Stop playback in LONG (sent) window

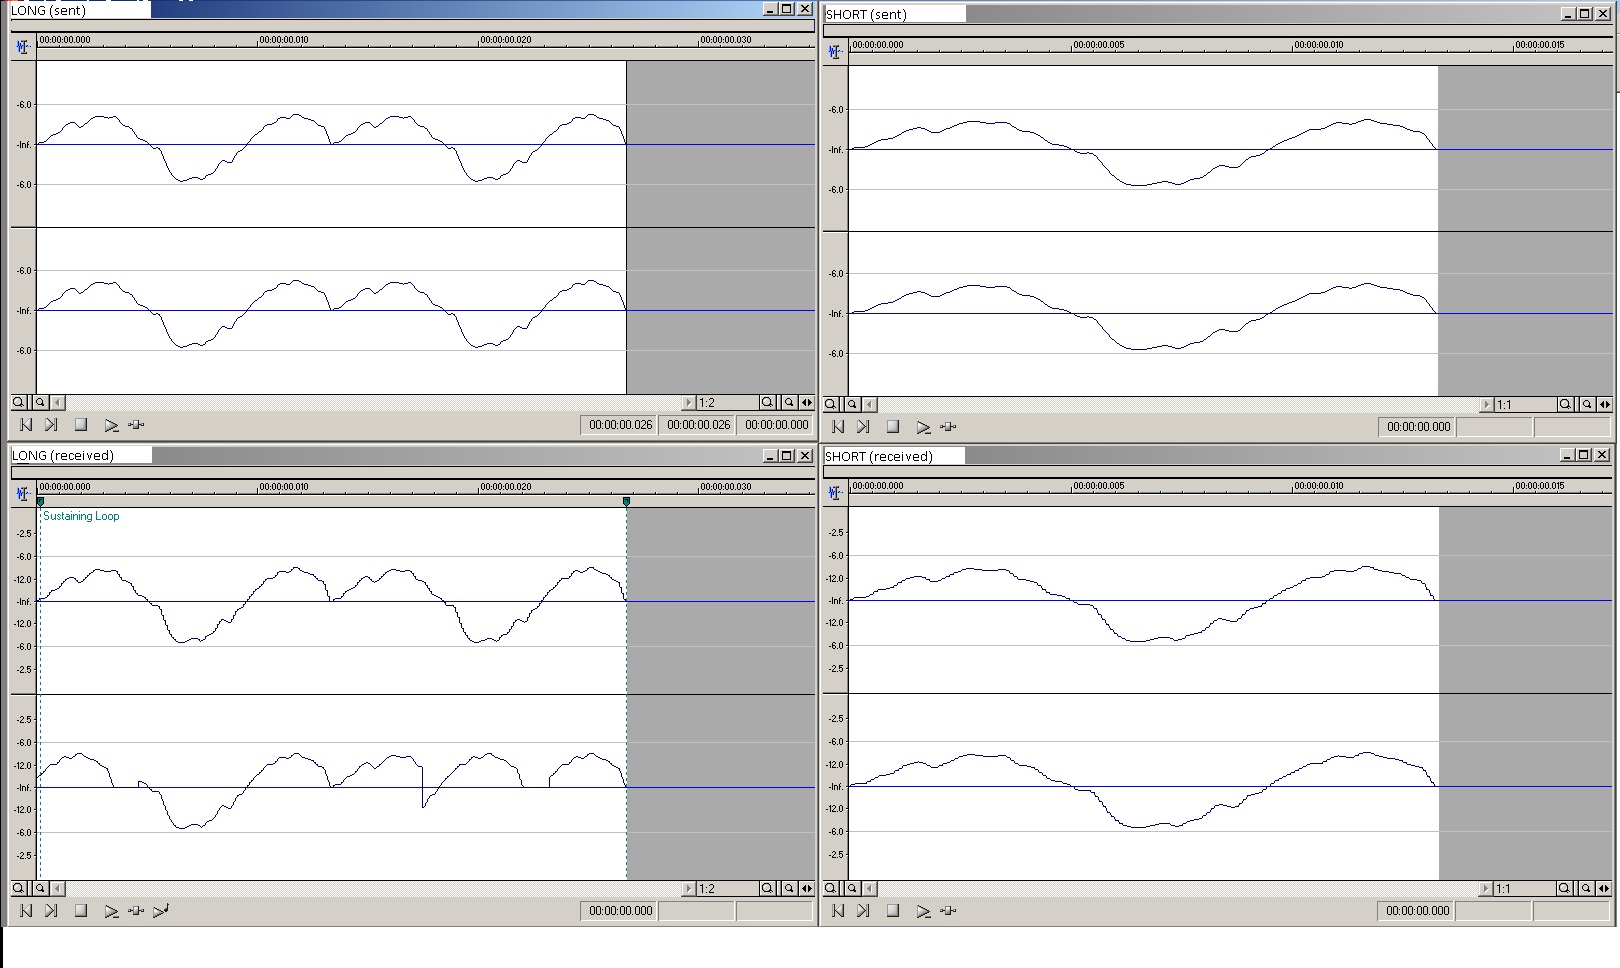pyautogui.click(x=81, y=425)
